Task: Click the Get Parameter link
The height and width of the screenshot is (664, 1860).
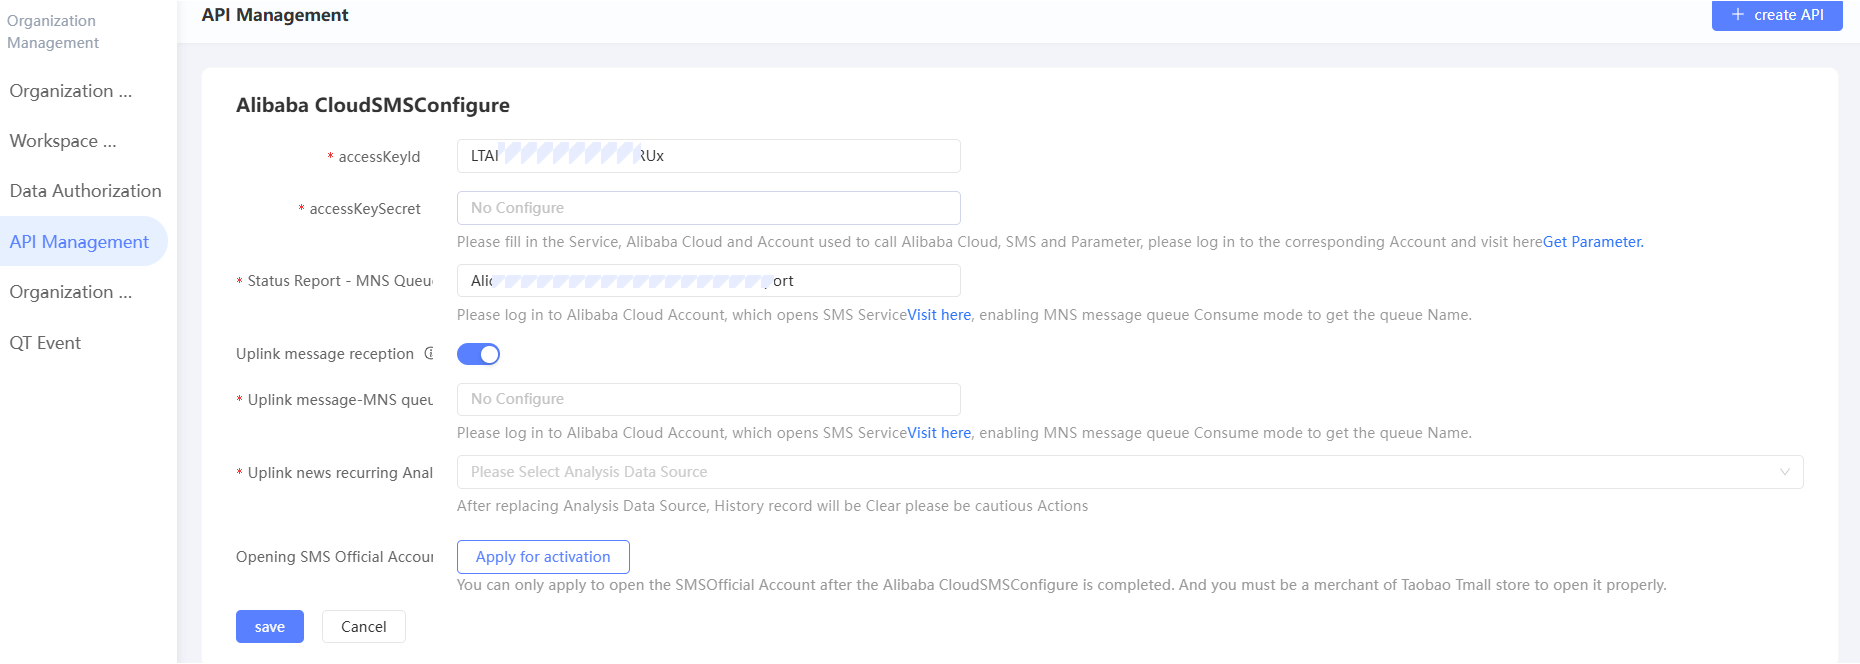Action: [x=1593, y=242]
